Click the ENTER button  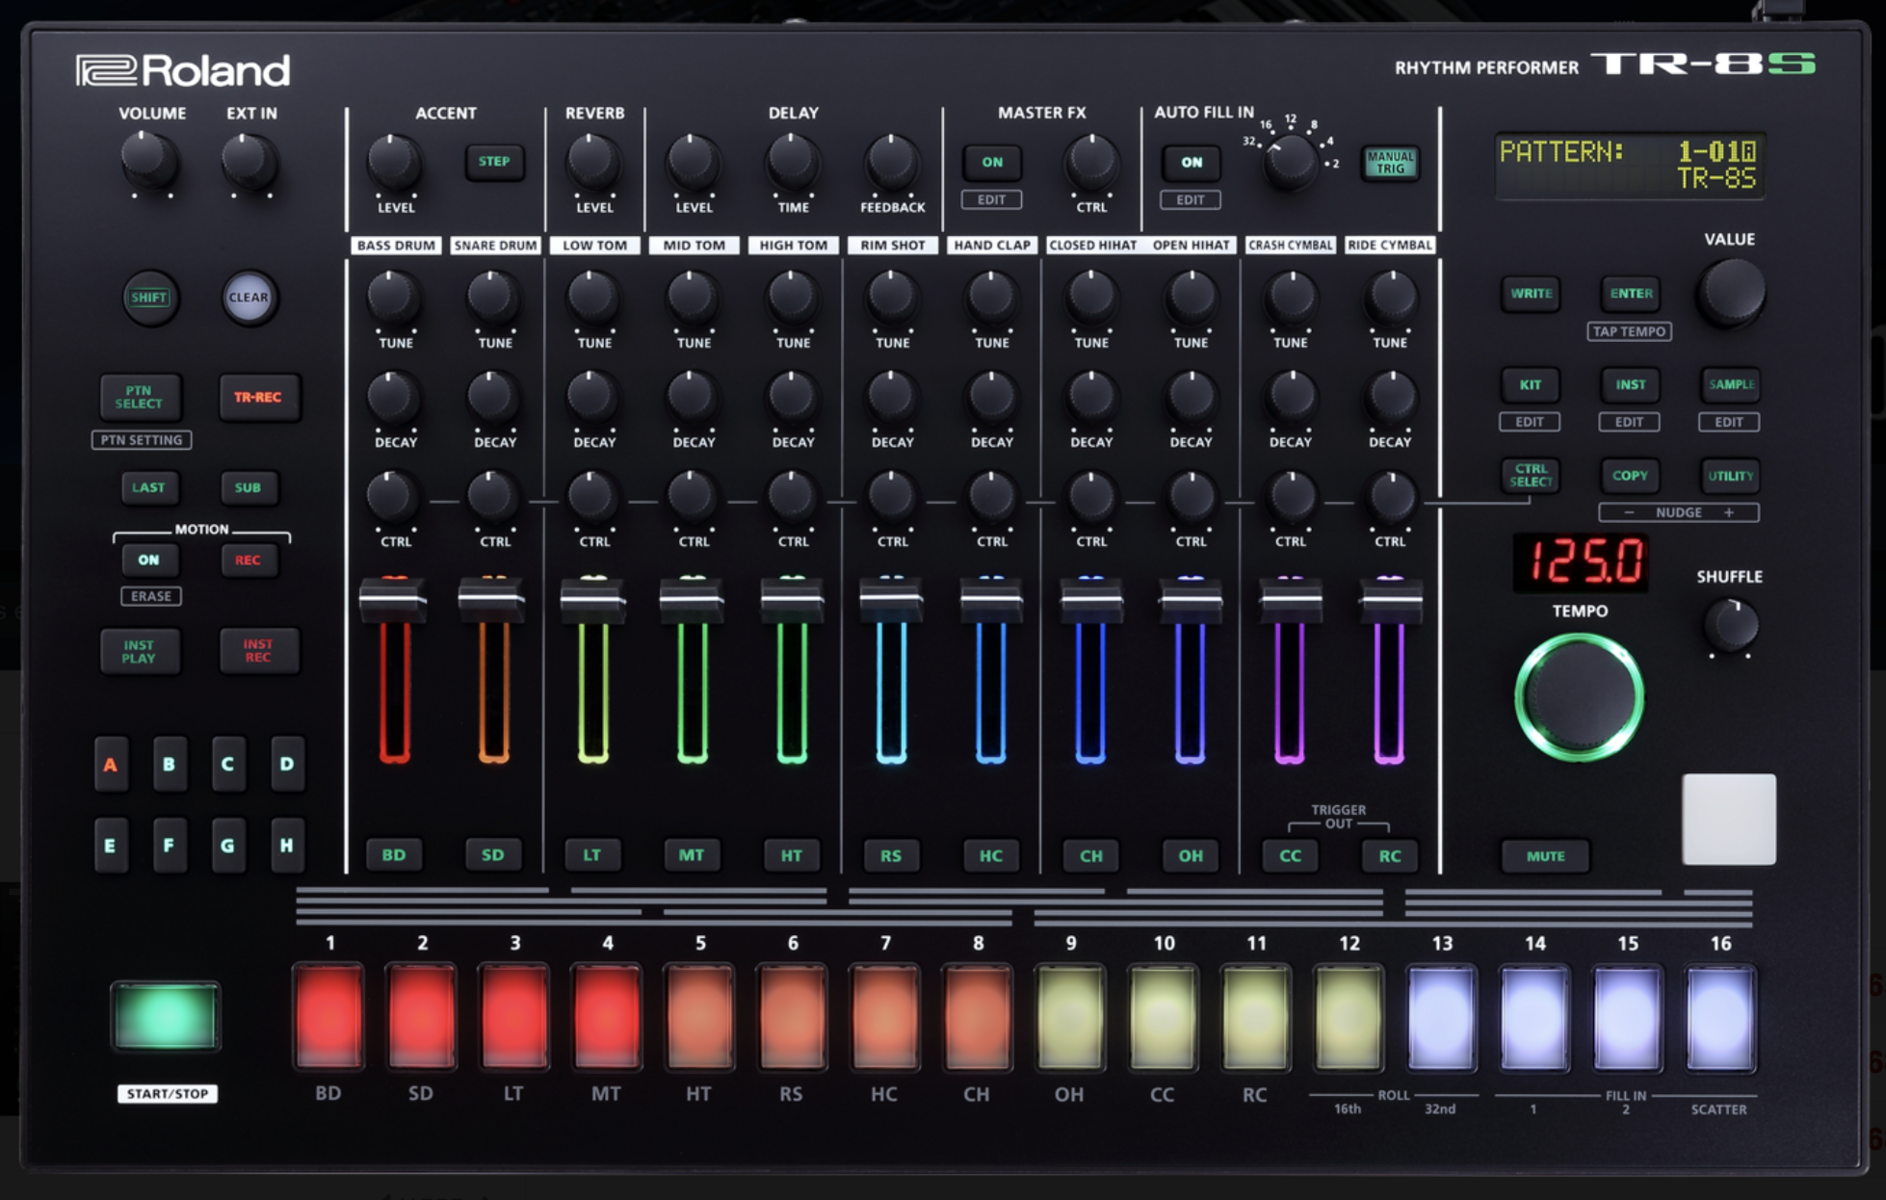pyautogui.click(x=1631, y=294)
